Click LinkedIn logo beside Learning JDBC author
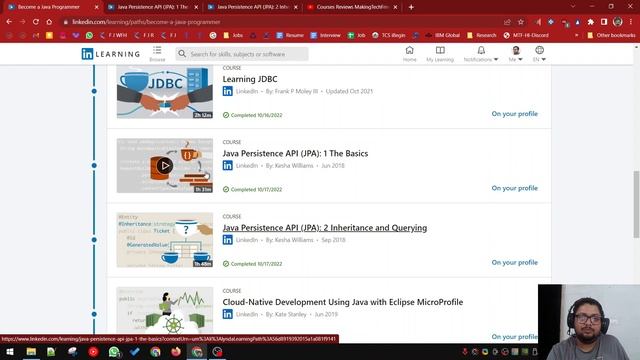The height and width of the screenshot is (360, 640). [228, 91]
